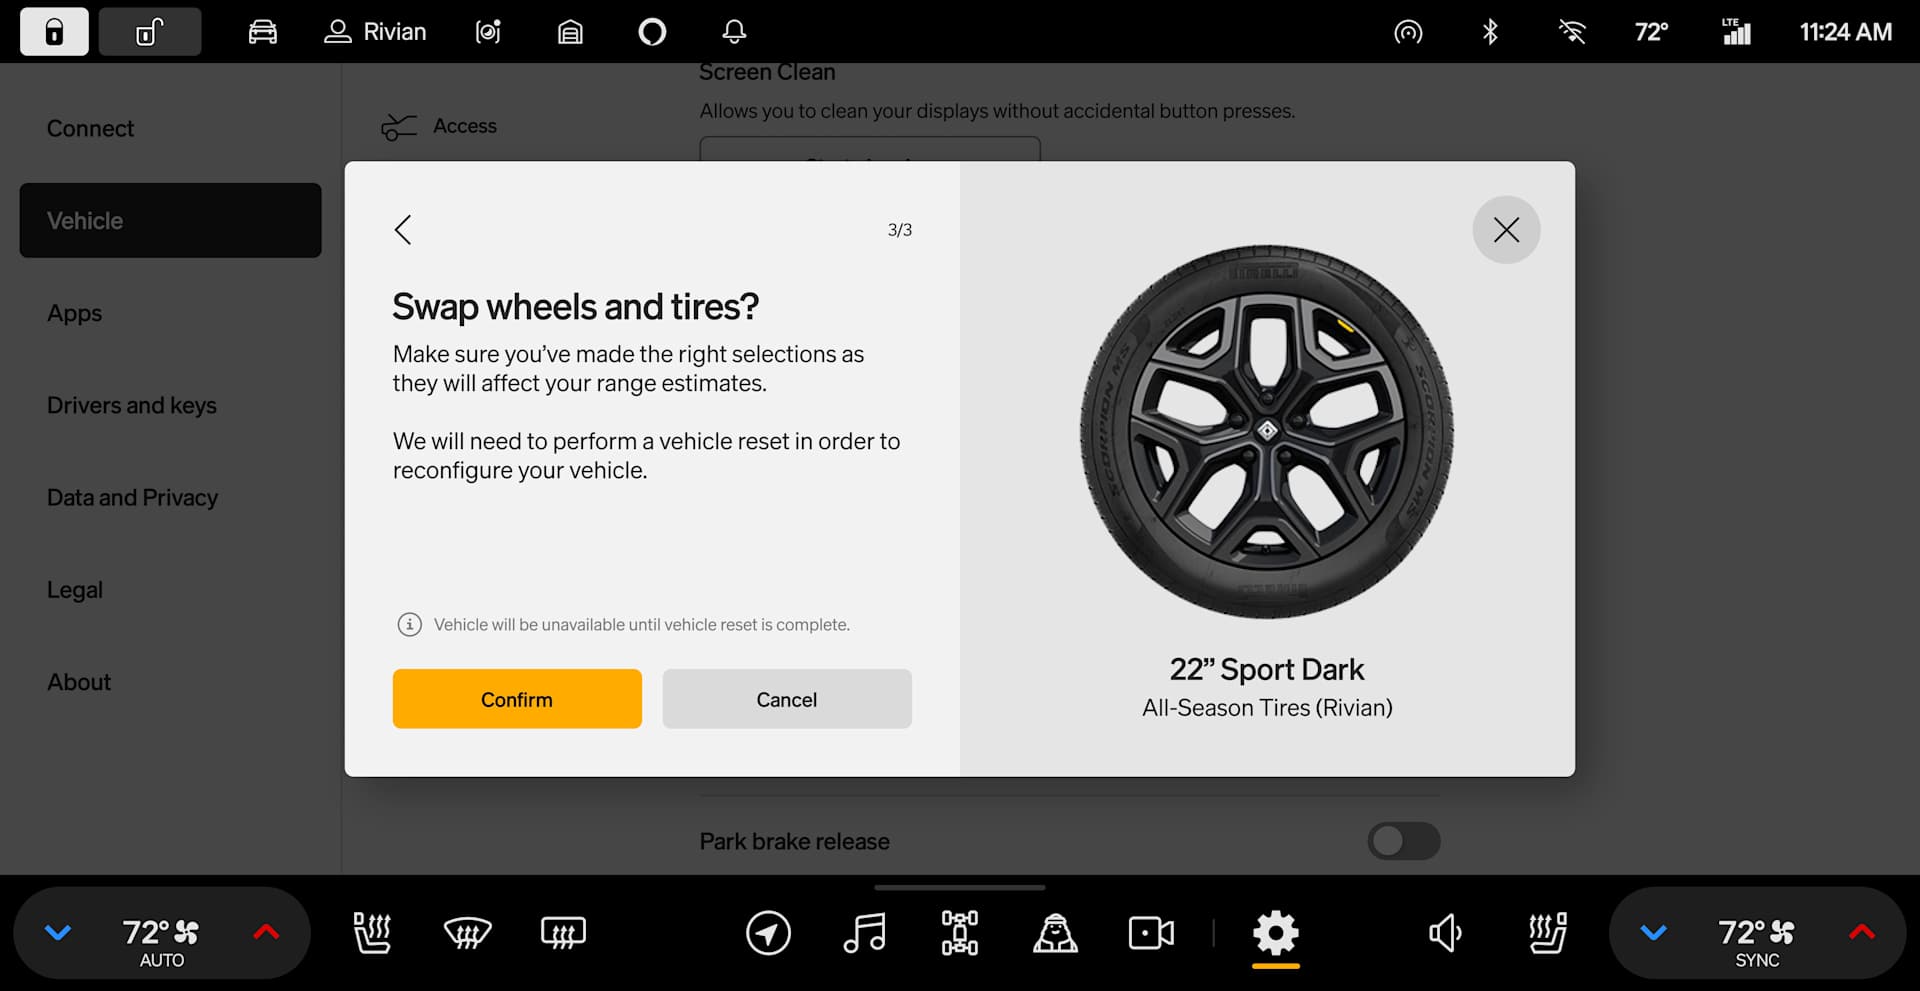The width and height of the screenshot is (1920, 991).
Task: Tap the dock drag handle bar
Action: 960,887
